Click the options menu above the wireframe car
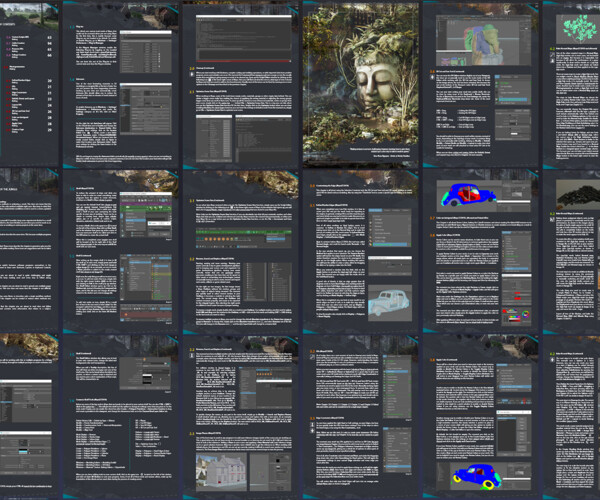This screenshot has height=500, width=600. (390, 228)
